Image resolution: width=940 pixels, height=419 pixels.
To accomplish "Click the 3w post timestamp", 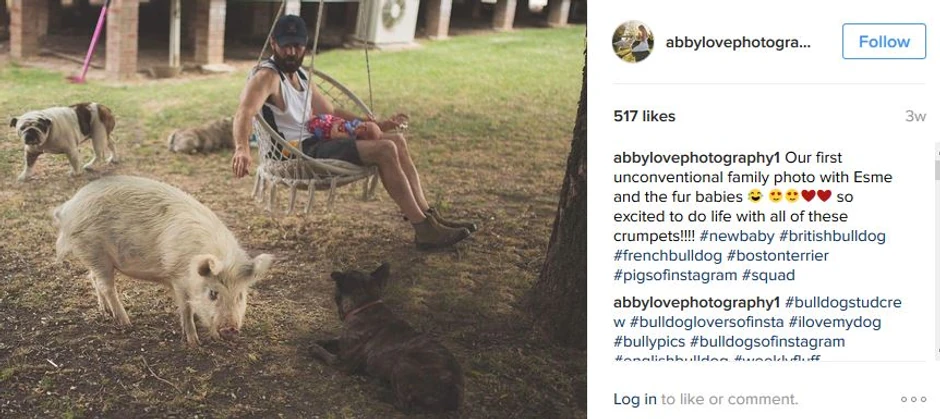I will coord(915,116).
